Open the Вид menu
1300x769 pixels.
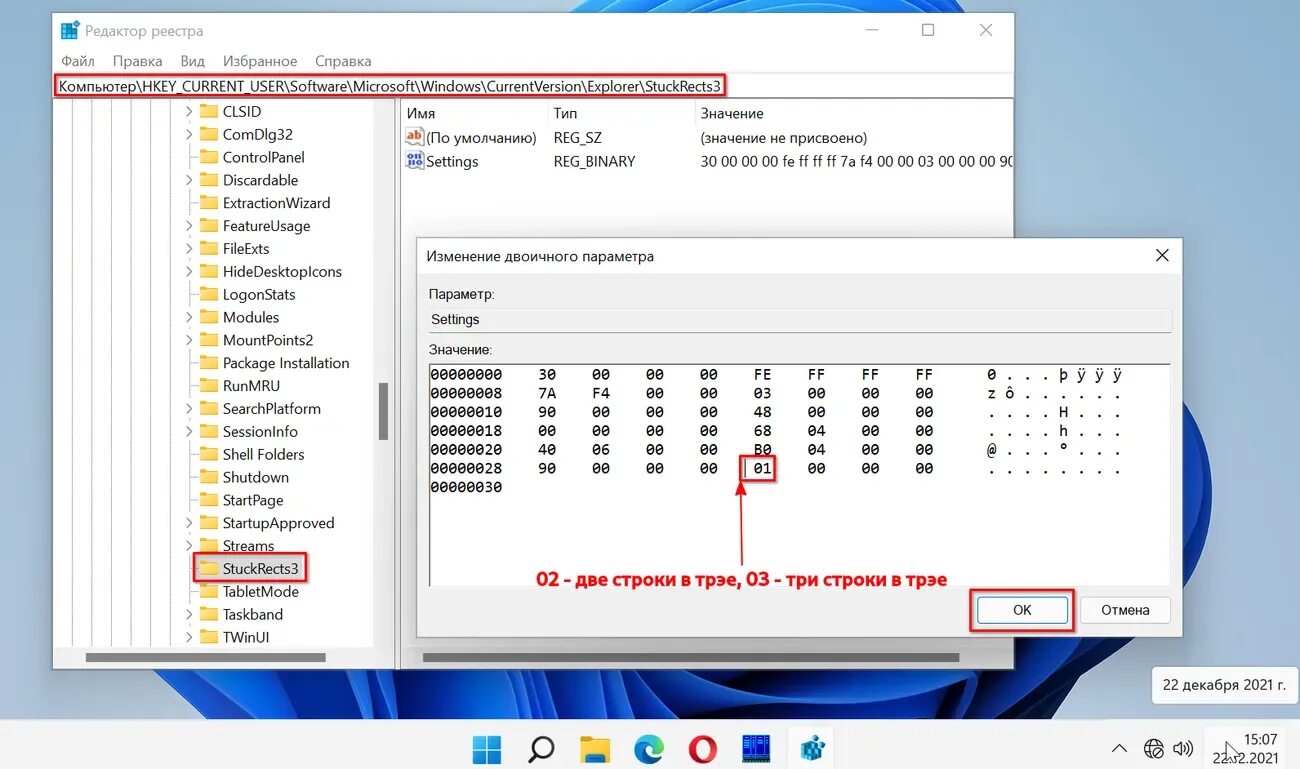click(x=192, y=61)
